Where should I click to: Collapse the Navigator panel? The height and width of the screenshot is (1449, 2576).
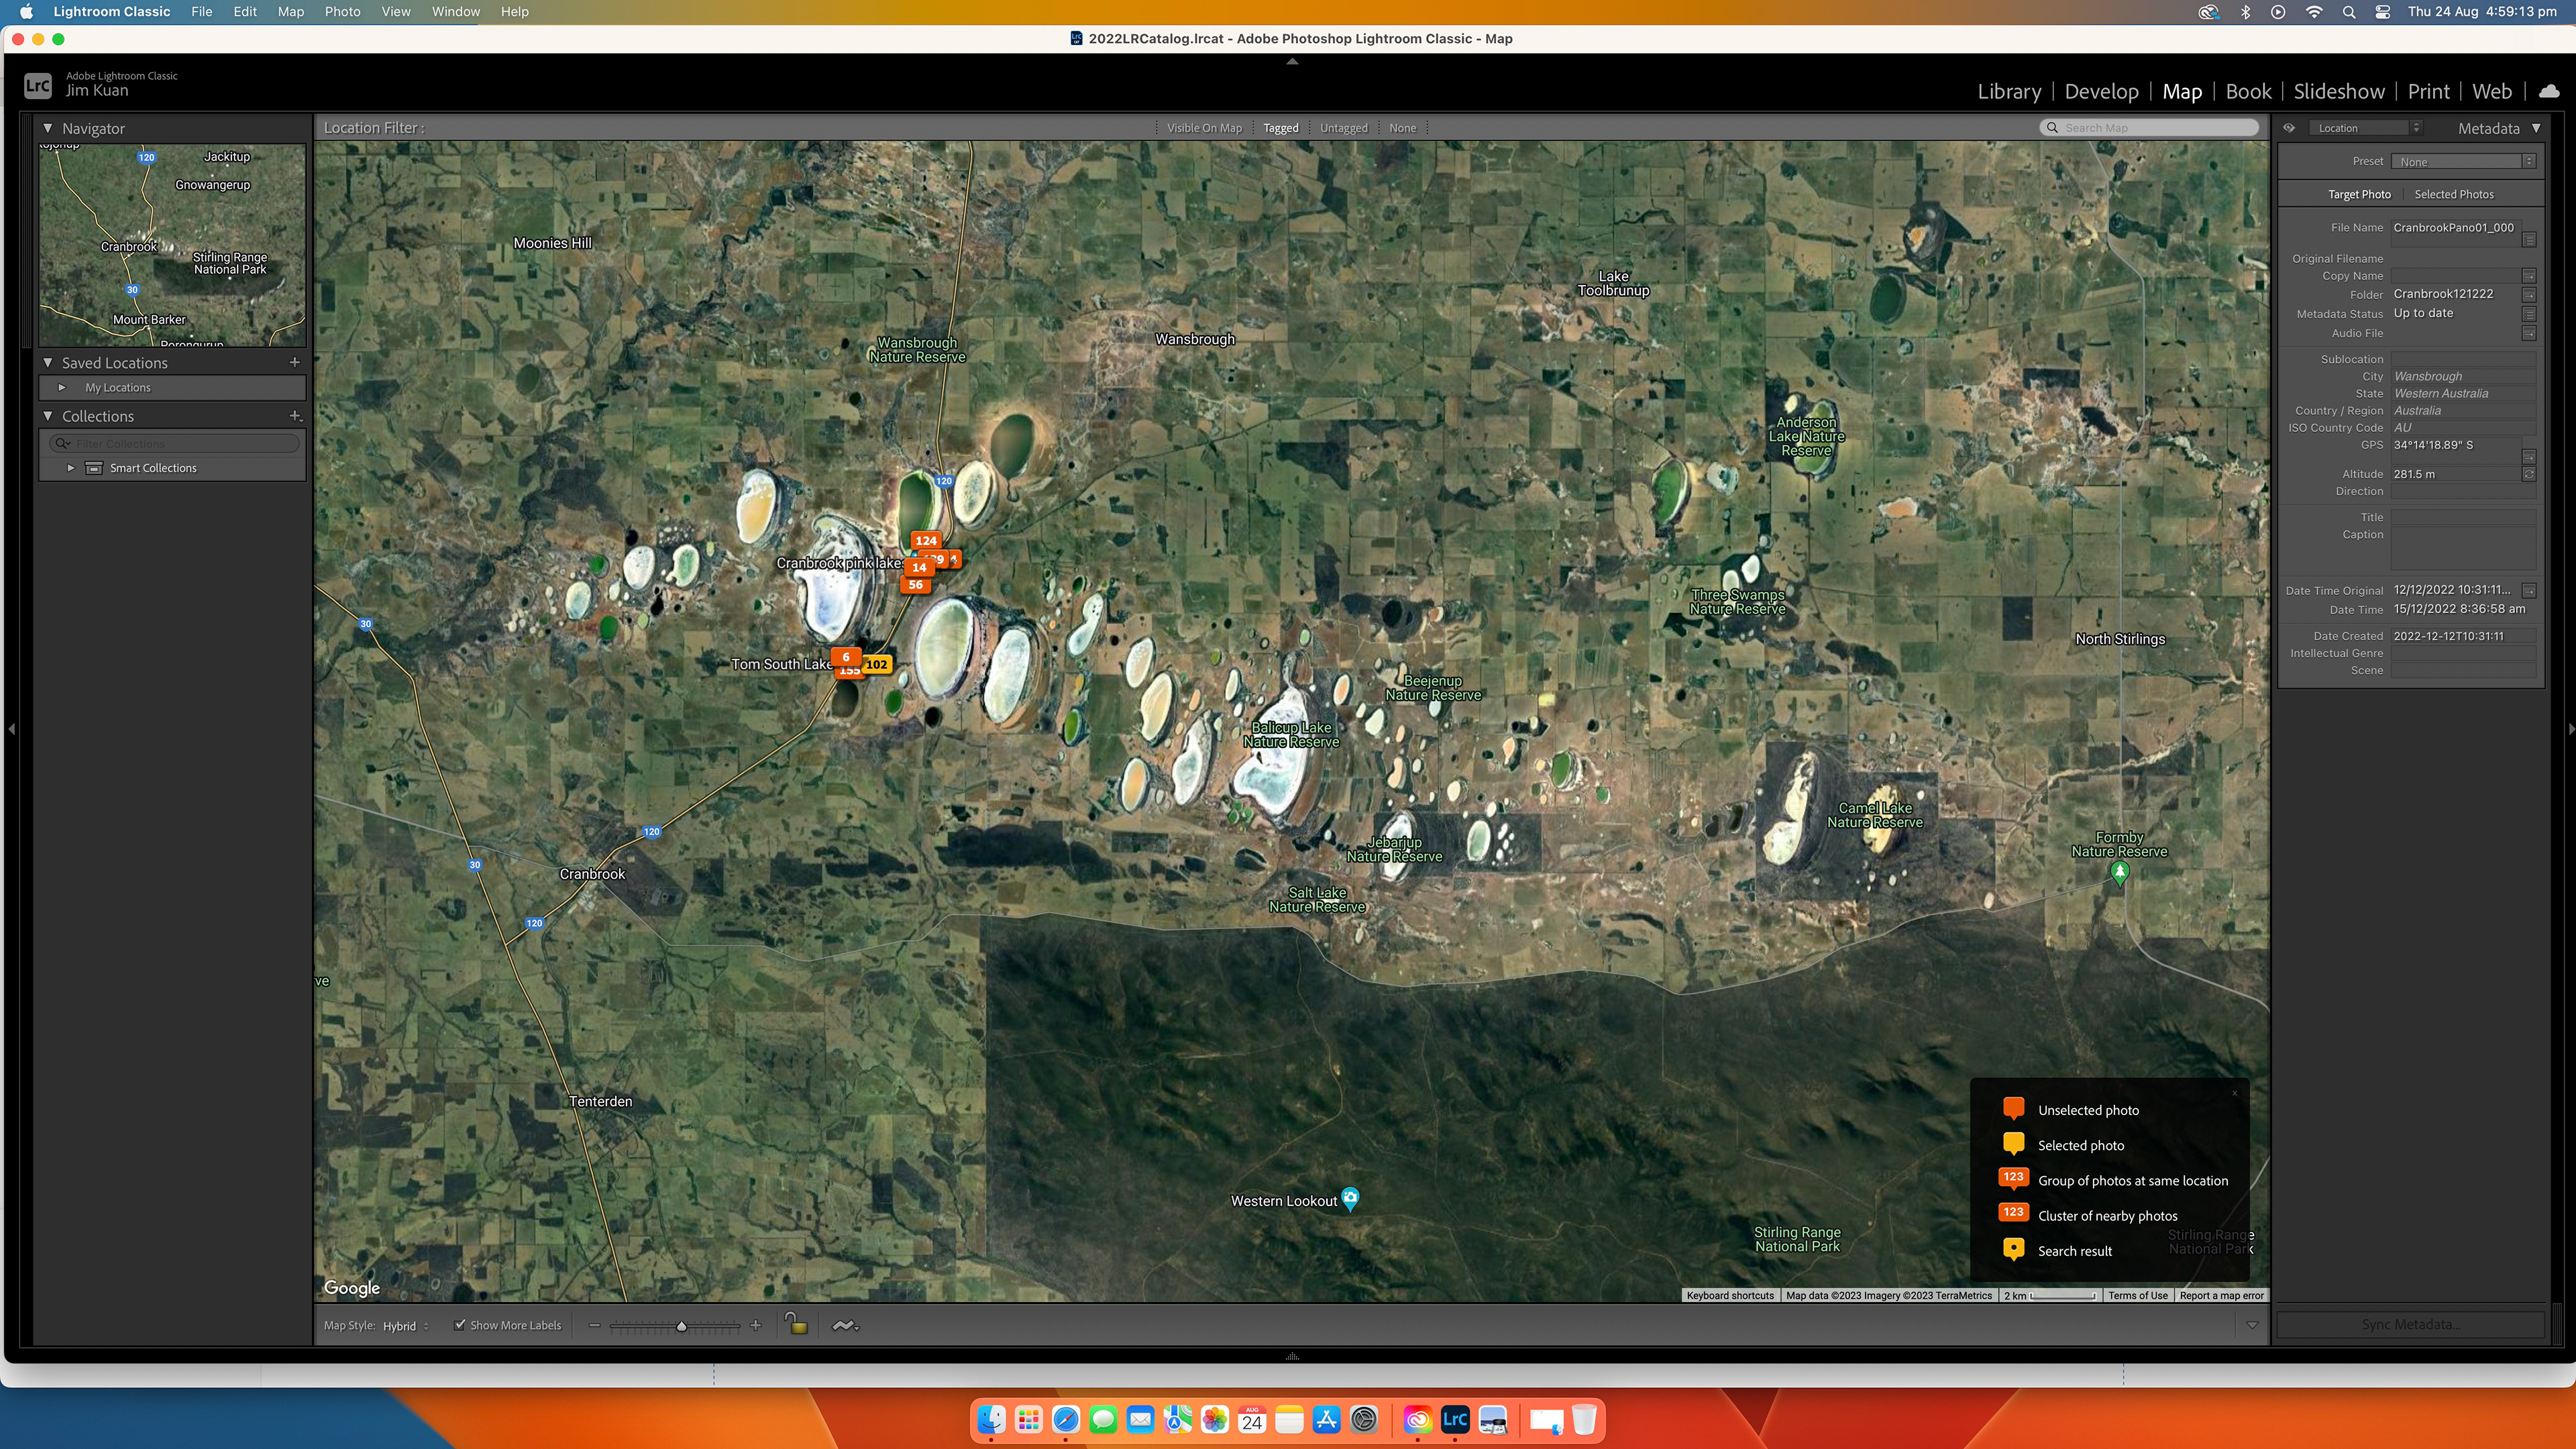pos(47,128)
